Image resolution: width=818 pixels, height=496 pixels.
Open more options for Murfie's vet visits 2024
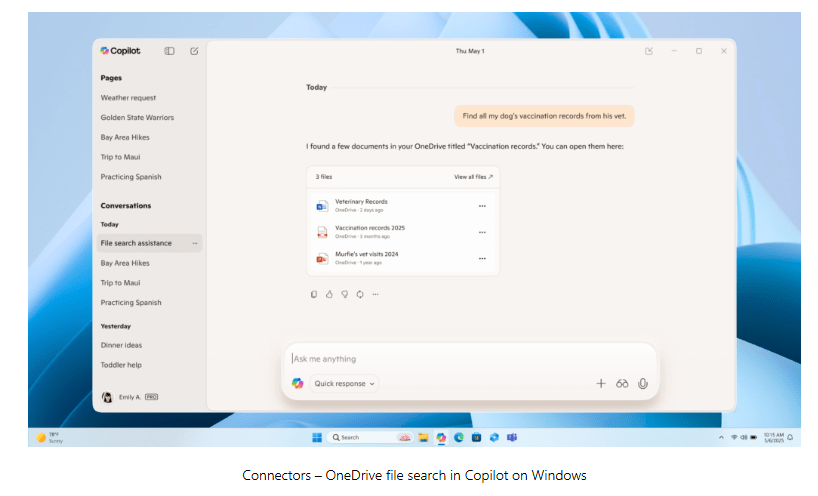[x=482, y=258]
